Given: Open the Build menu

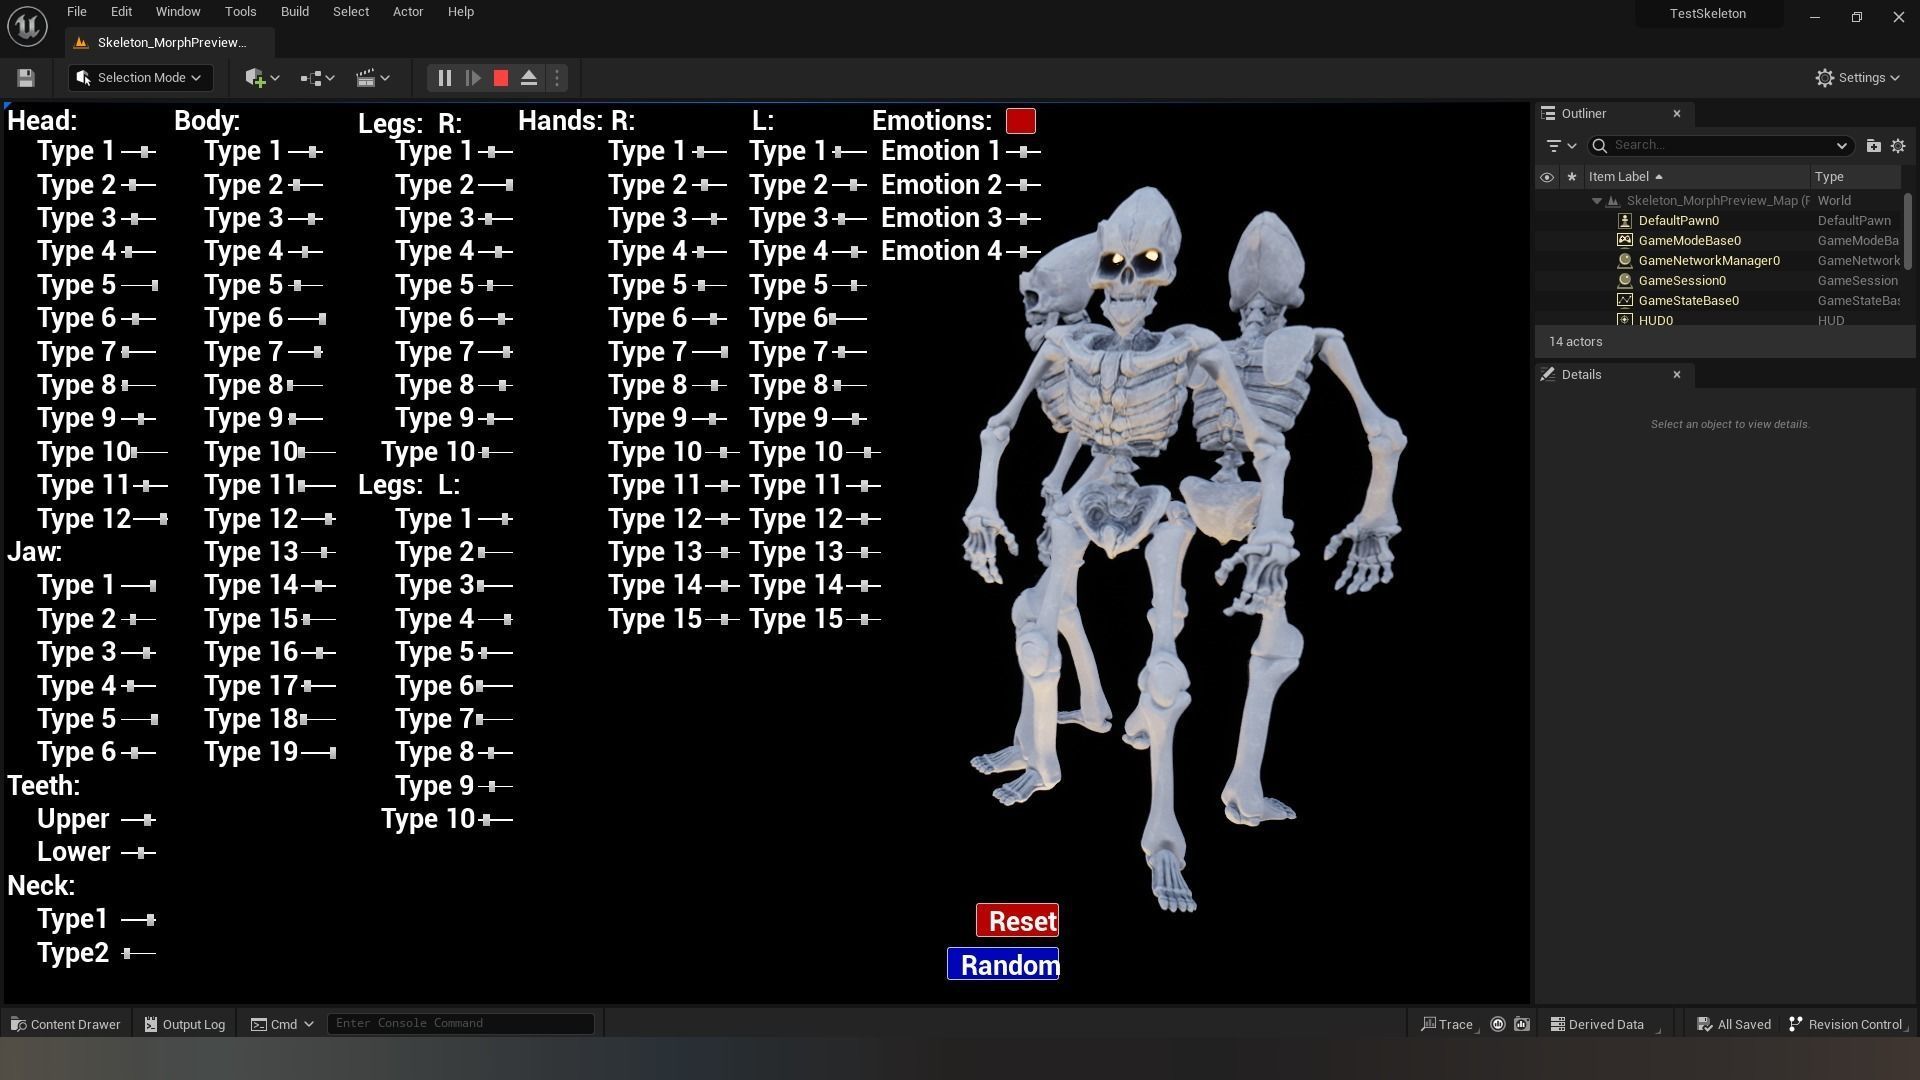Looking at the screenshot, I should point(294,12).
